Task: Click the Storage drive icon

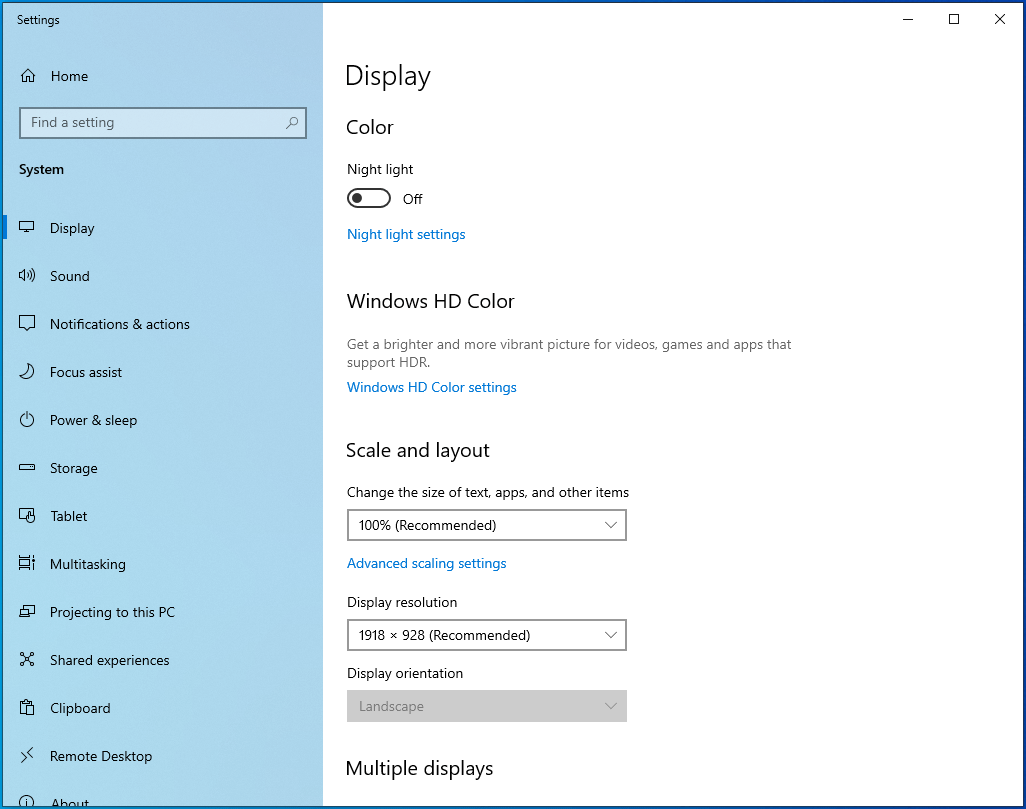Action: pos(28,468)
